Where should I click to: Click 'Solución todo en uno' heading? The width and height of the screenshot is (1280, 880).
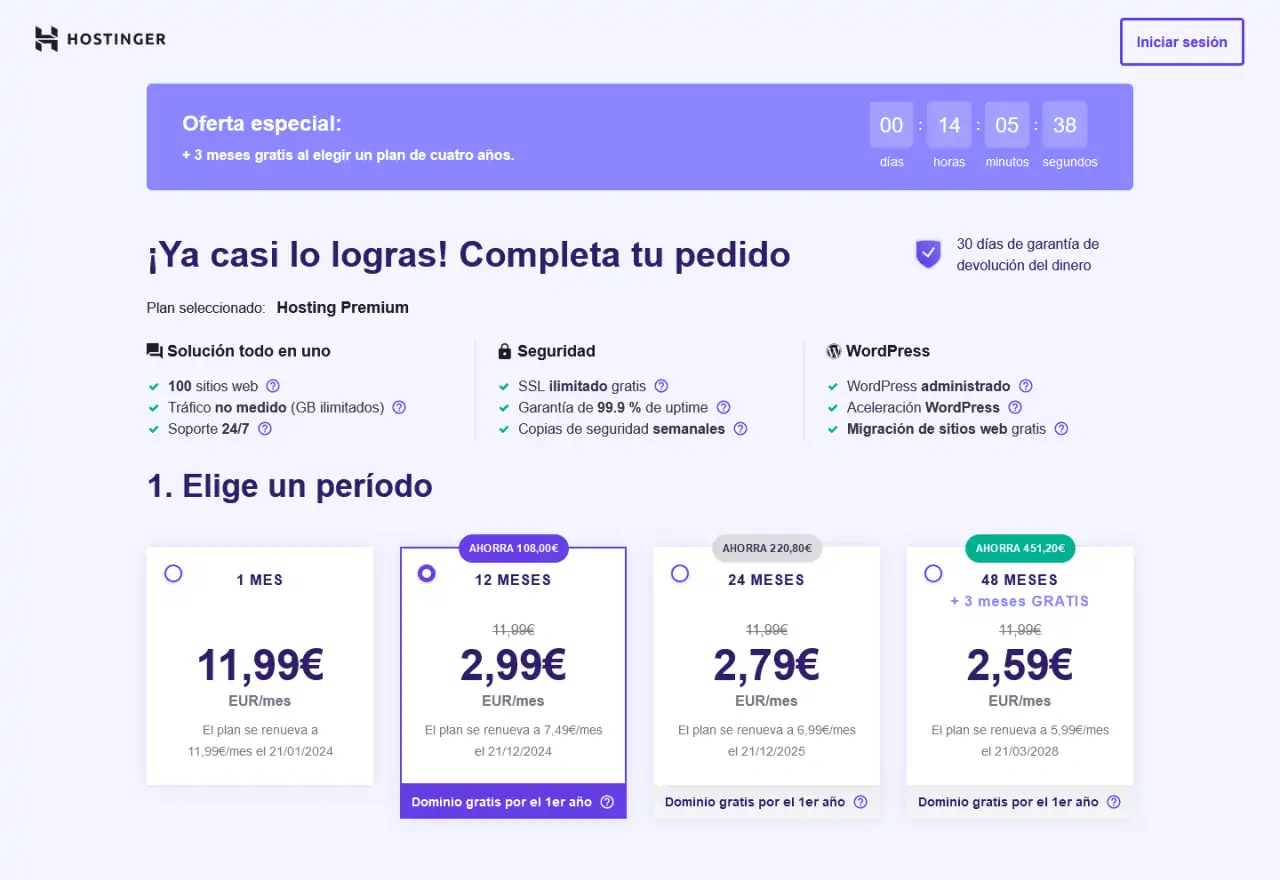click(x=249, y=351)
